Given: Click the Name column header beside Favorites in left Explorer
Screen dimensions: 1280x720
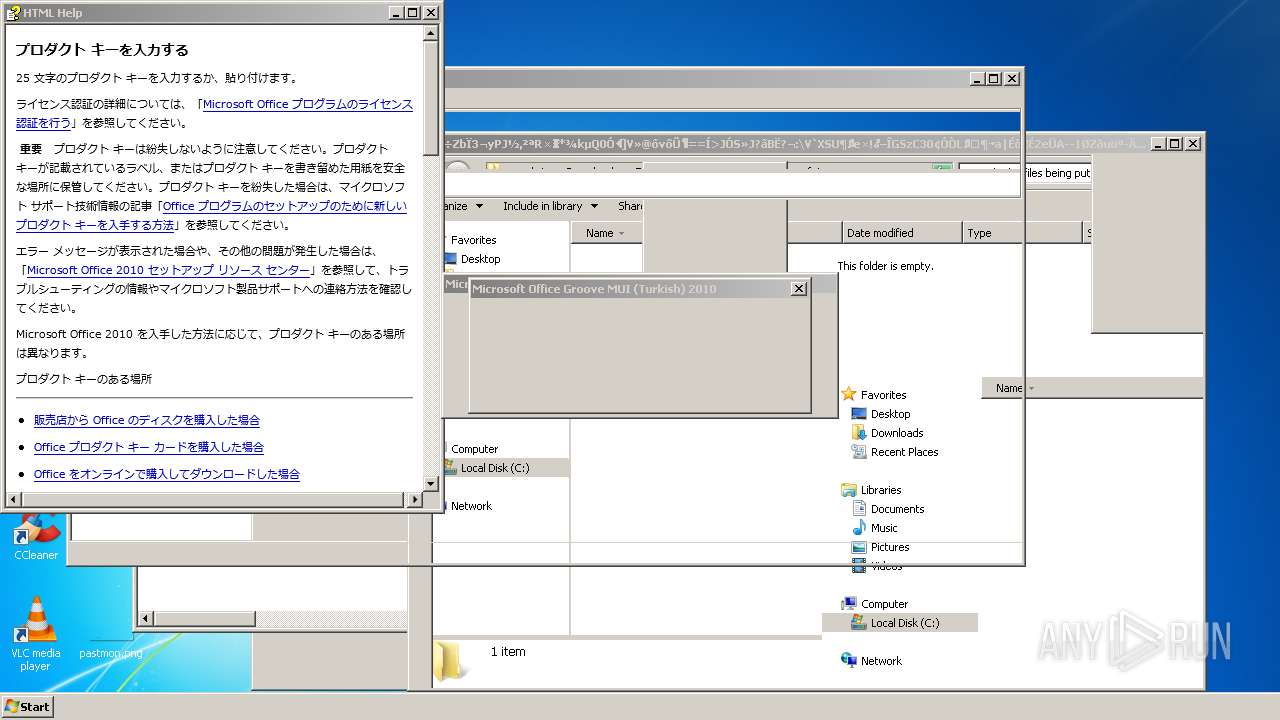Looking at the screenshot, I should tap(606, 233).
